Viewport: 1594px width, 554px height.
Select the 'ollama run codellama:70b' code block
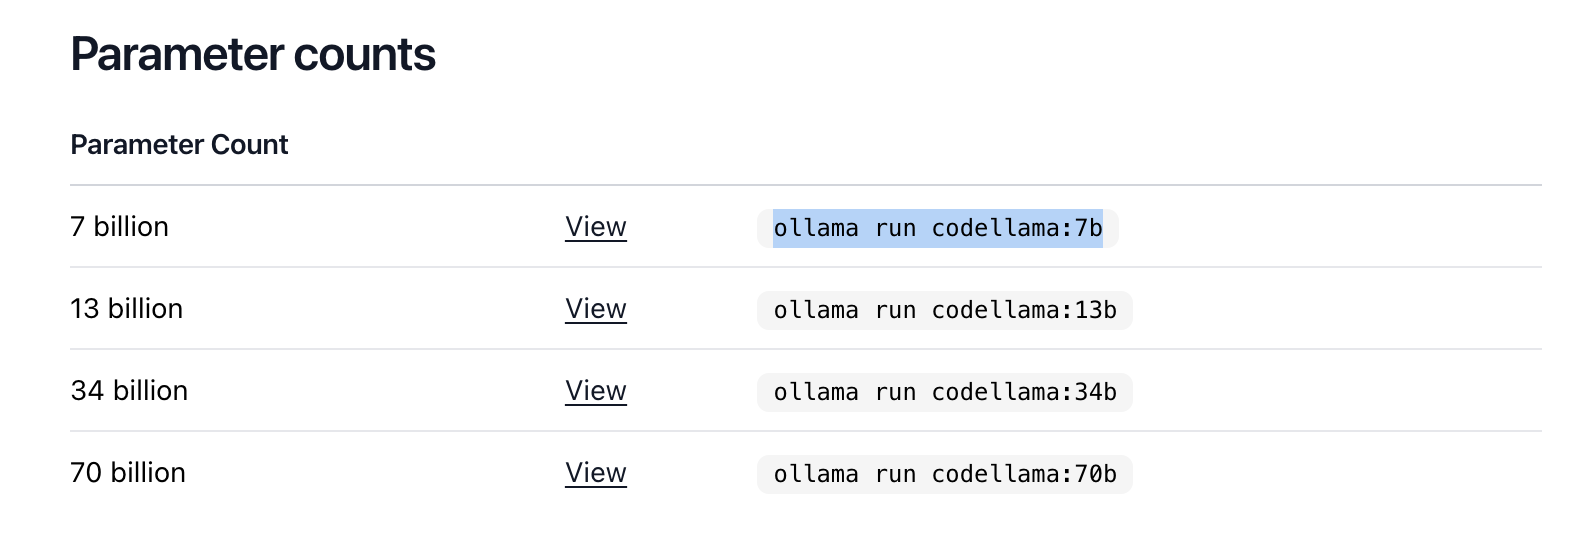[944, 474]
